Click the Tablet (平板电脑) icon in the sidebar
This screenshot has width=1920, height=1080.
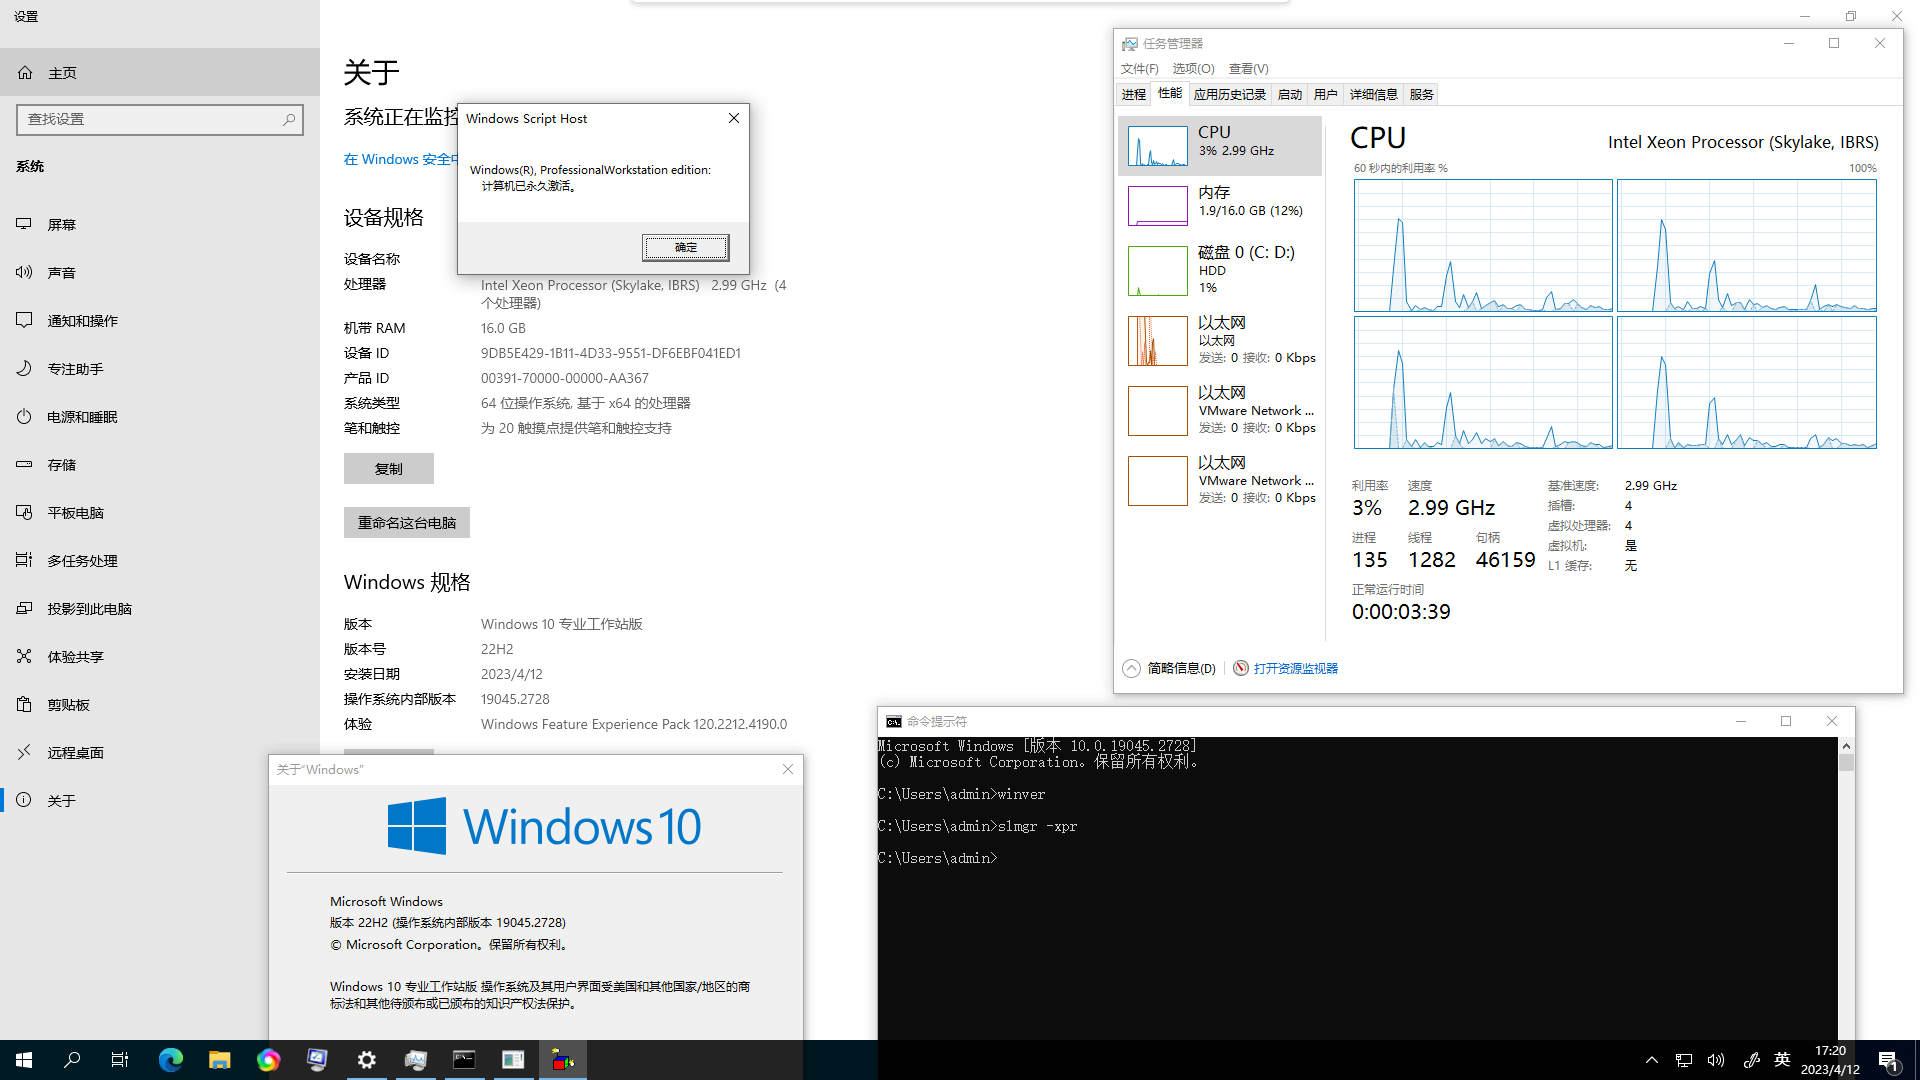point(24,512)
